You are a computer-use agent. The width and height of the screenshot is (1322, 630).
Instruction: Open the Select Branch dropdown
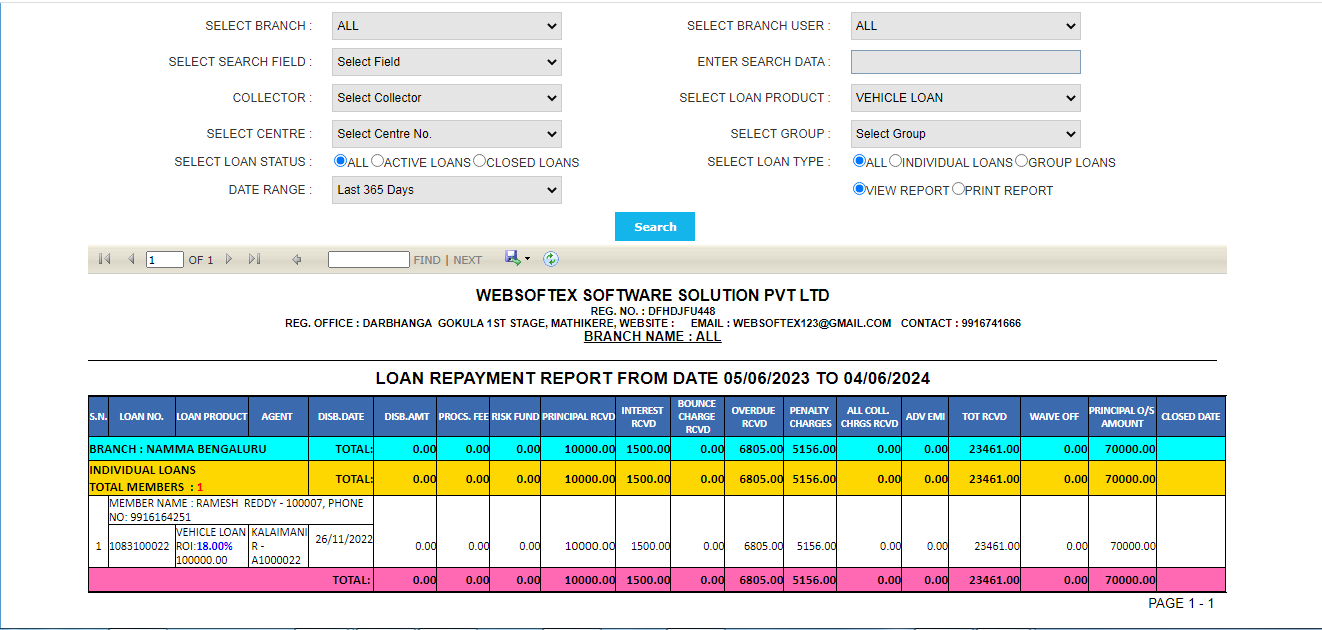pyautogui.click(x=447, y=26)
